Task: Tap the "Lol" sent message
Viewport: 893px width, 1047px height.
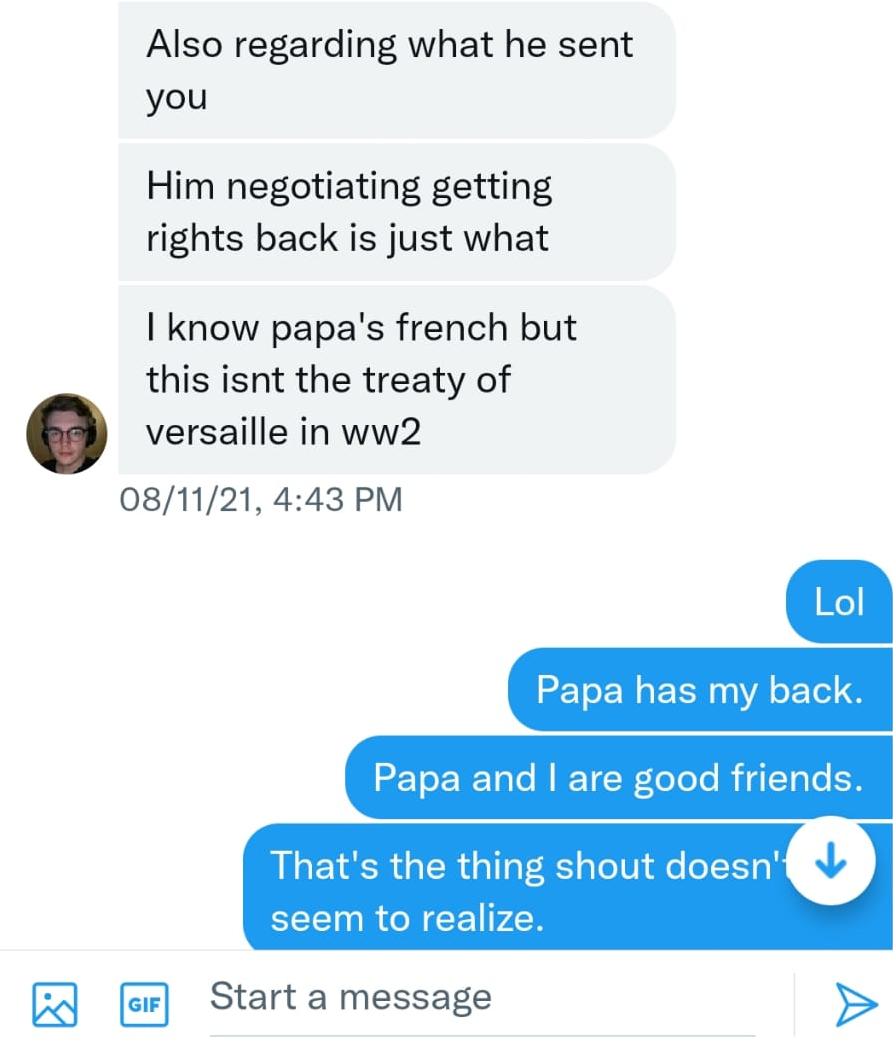Action: (x=839, y=602)
